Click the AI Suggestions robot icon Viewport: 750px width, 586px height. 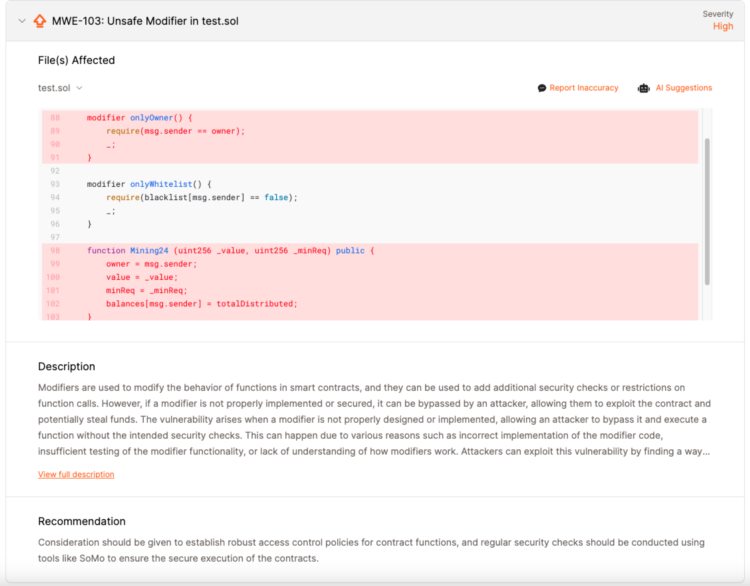(644, 88)
